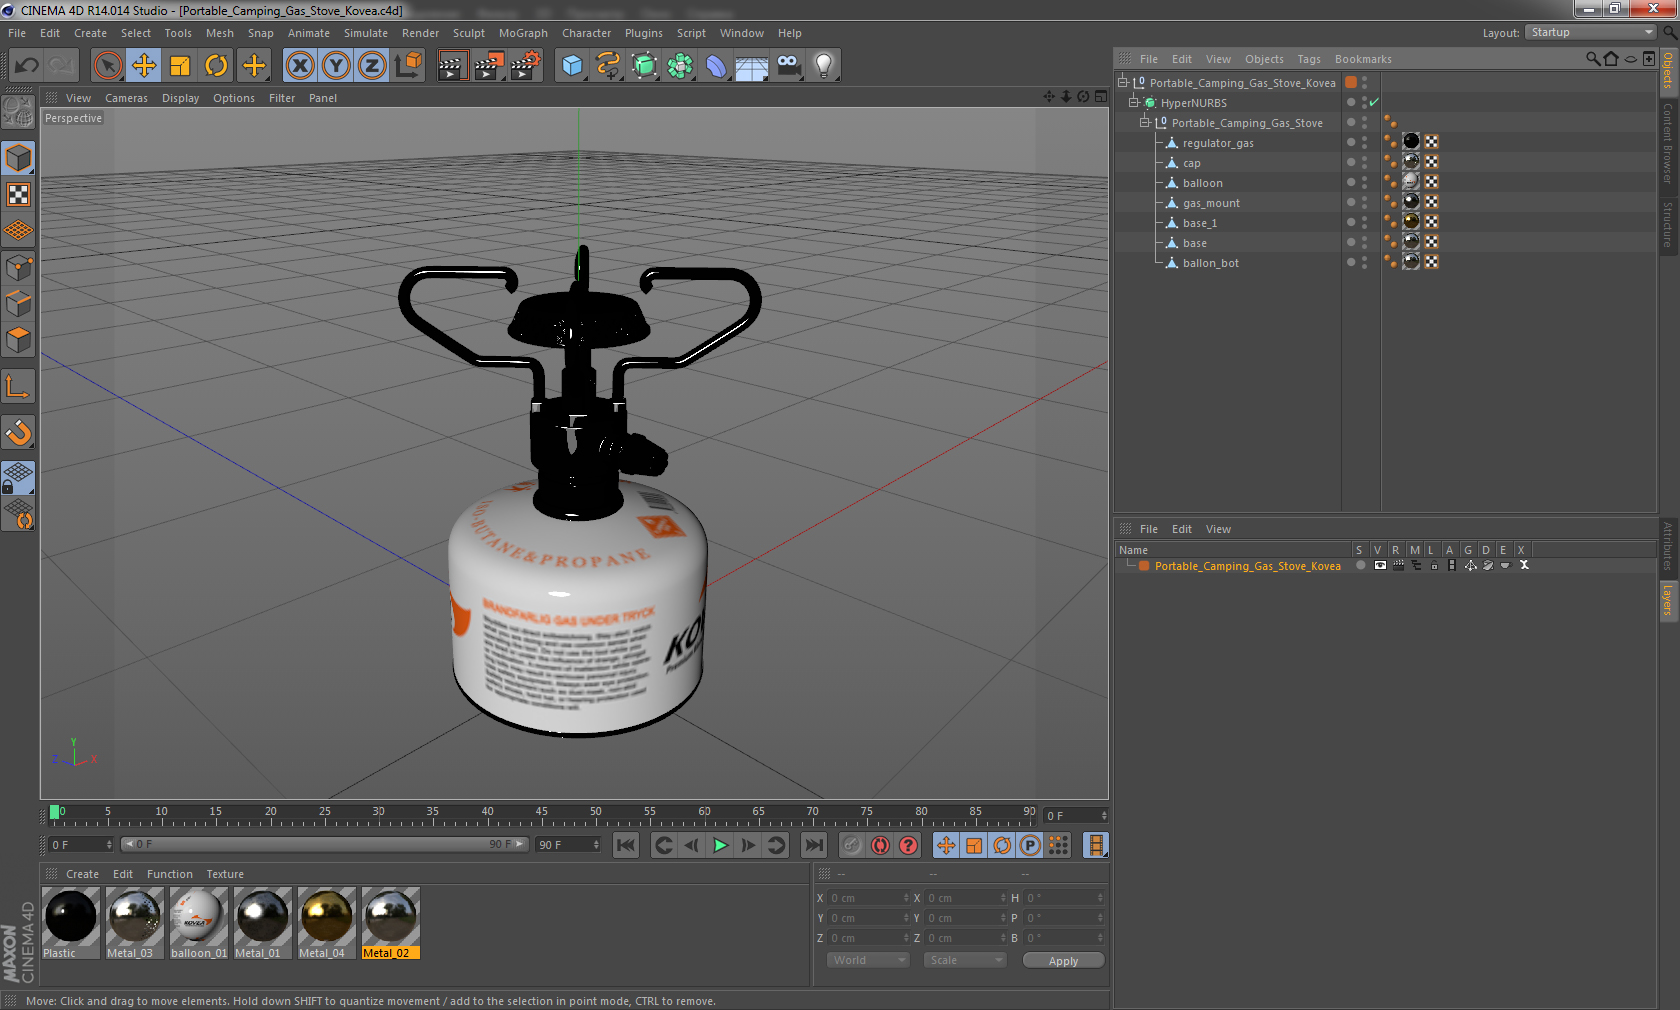This screenshot has width=1680, height=1010.
Task: Render to Picture Viewer
Action: coord(489,66)
